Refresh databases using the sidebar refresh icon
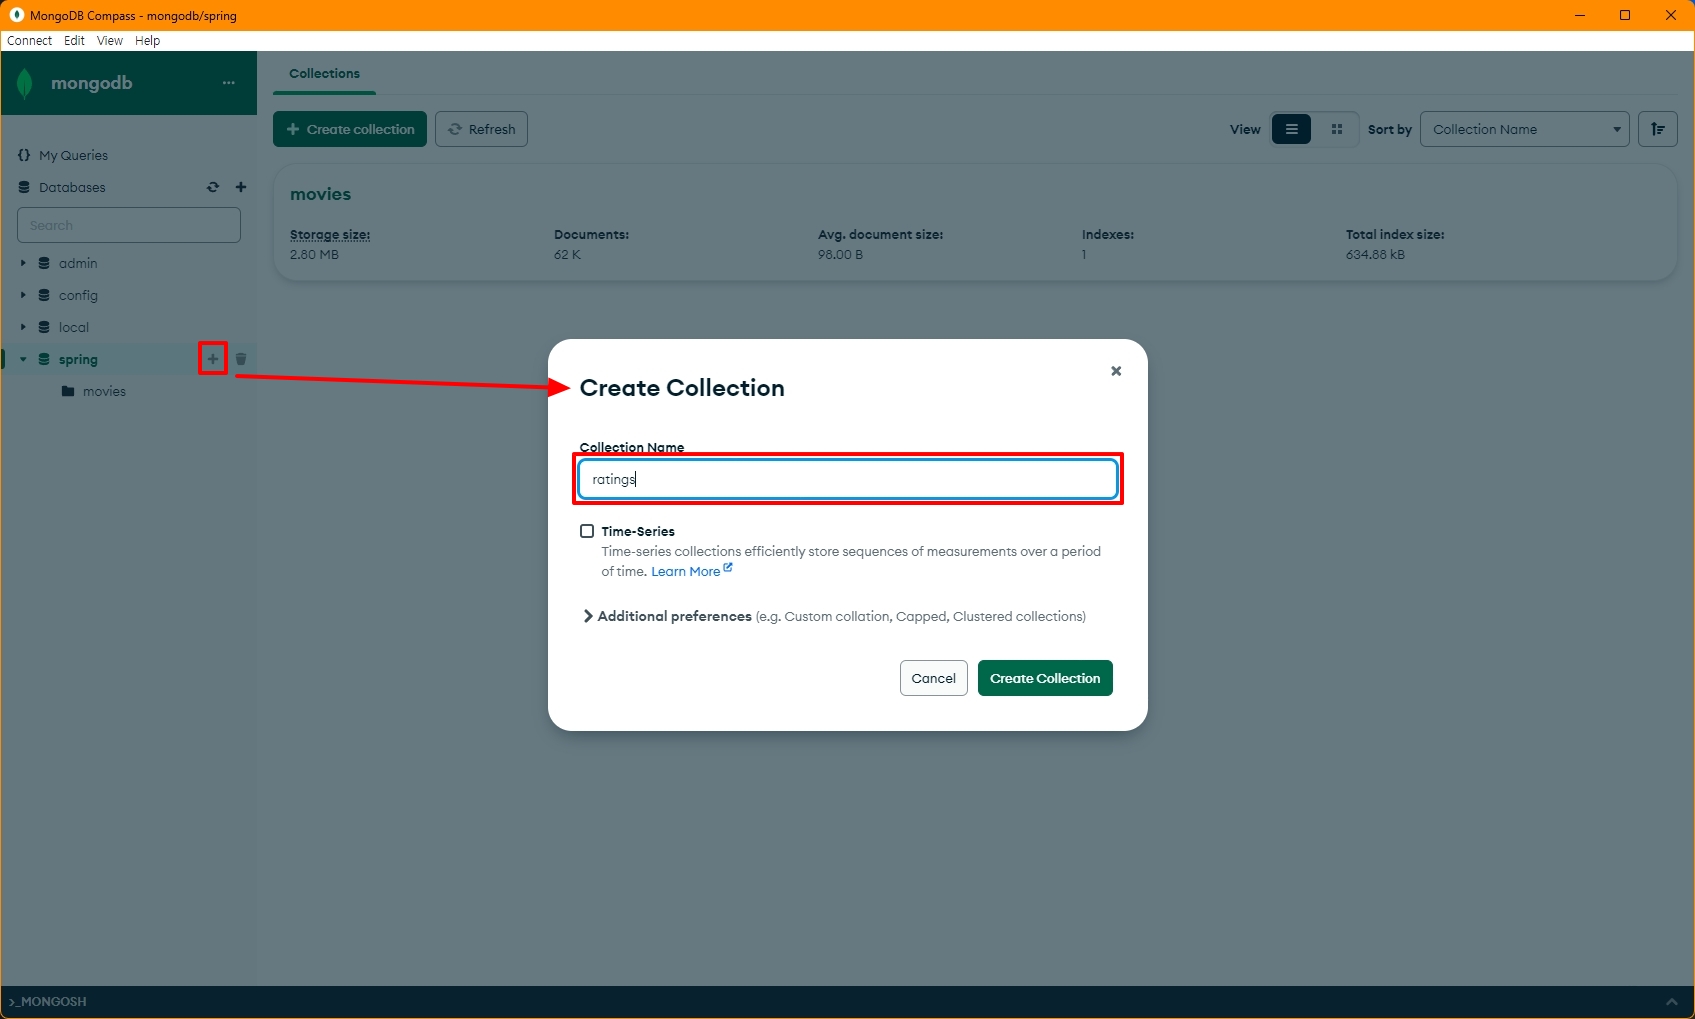Viewport: 1695px width, 1019px height. point(213,187)
